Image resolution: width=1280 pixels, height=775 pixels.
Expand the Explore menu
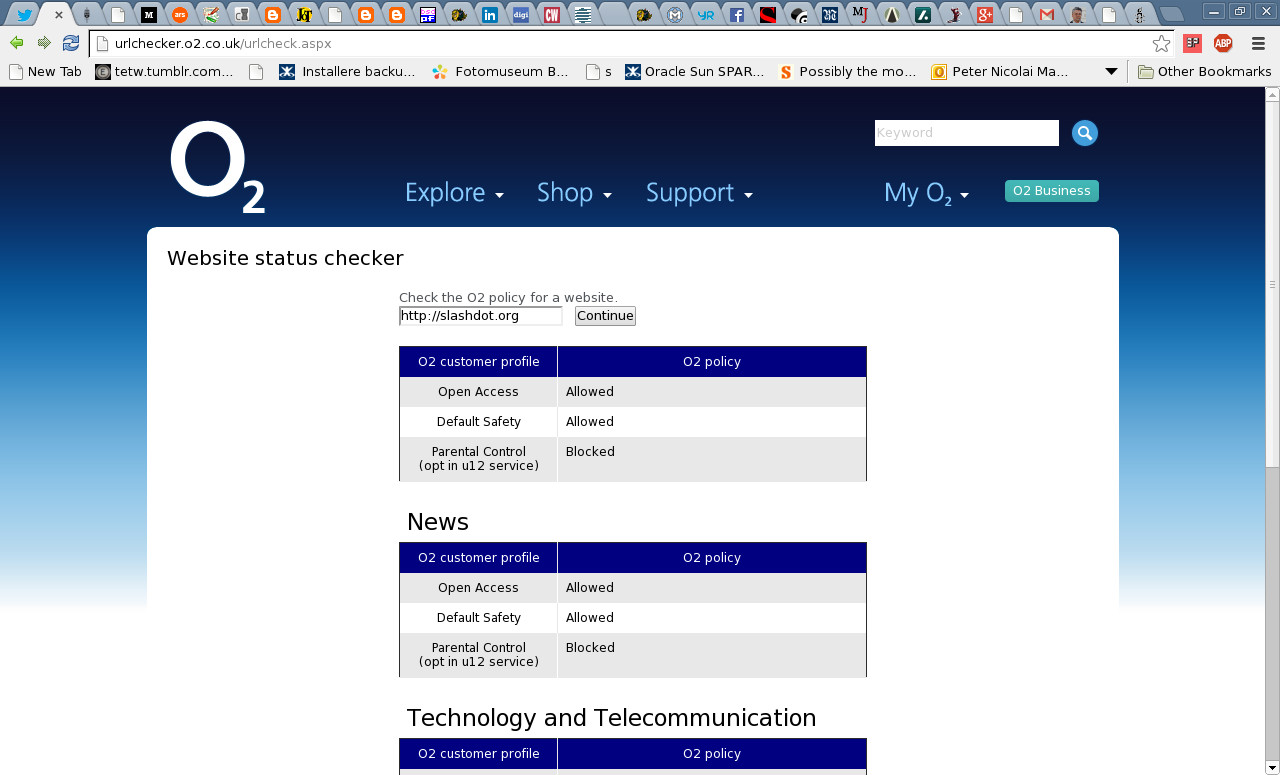point(454,193)
